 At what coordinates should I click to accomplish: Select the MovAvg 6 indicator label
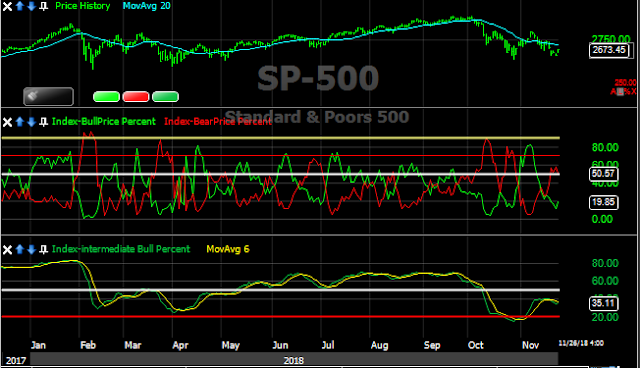coord(228,249)
